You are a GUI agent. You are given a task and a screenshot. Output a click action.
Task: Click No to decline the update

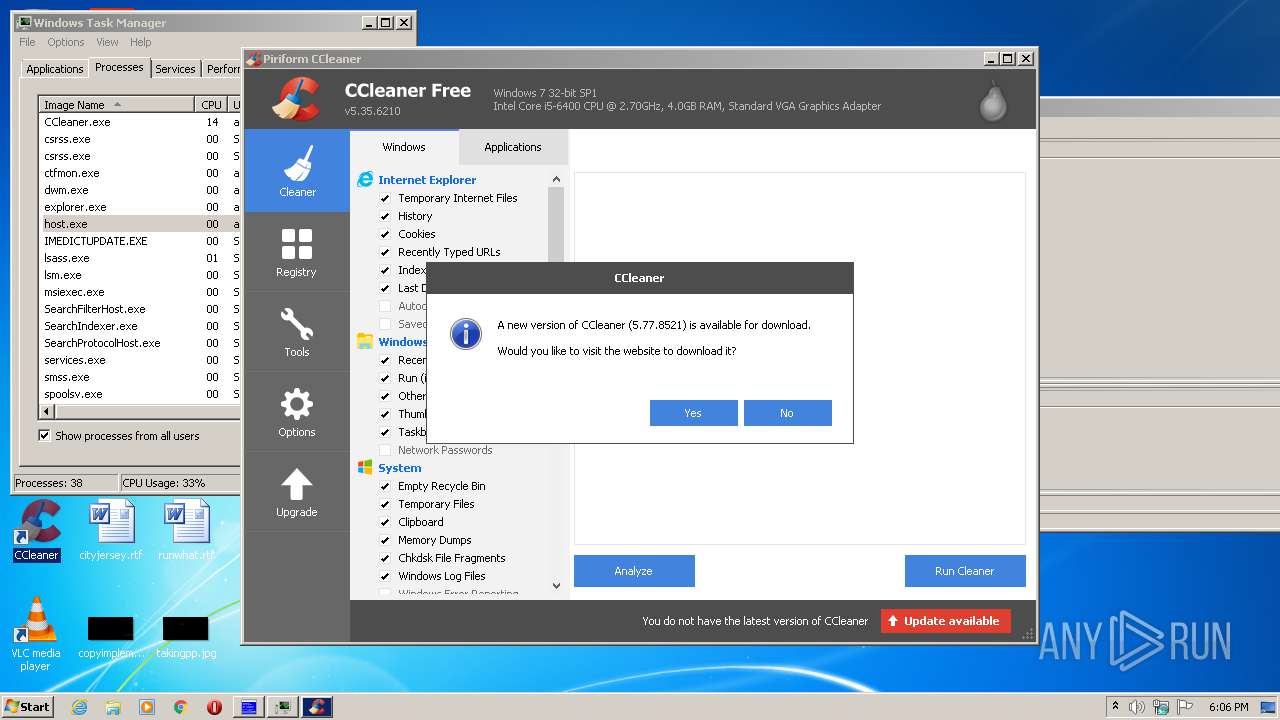[787, 413]
